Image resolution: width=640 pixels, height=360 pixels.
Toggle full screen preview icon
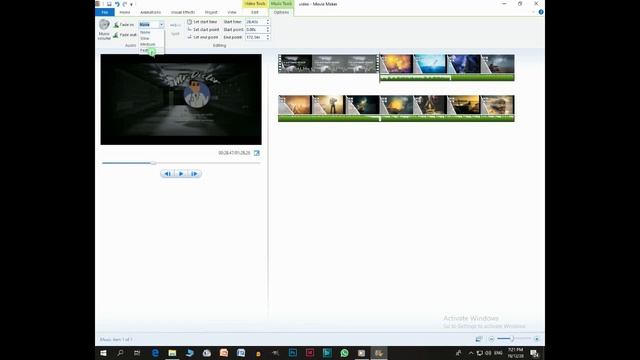pos(257,153)
